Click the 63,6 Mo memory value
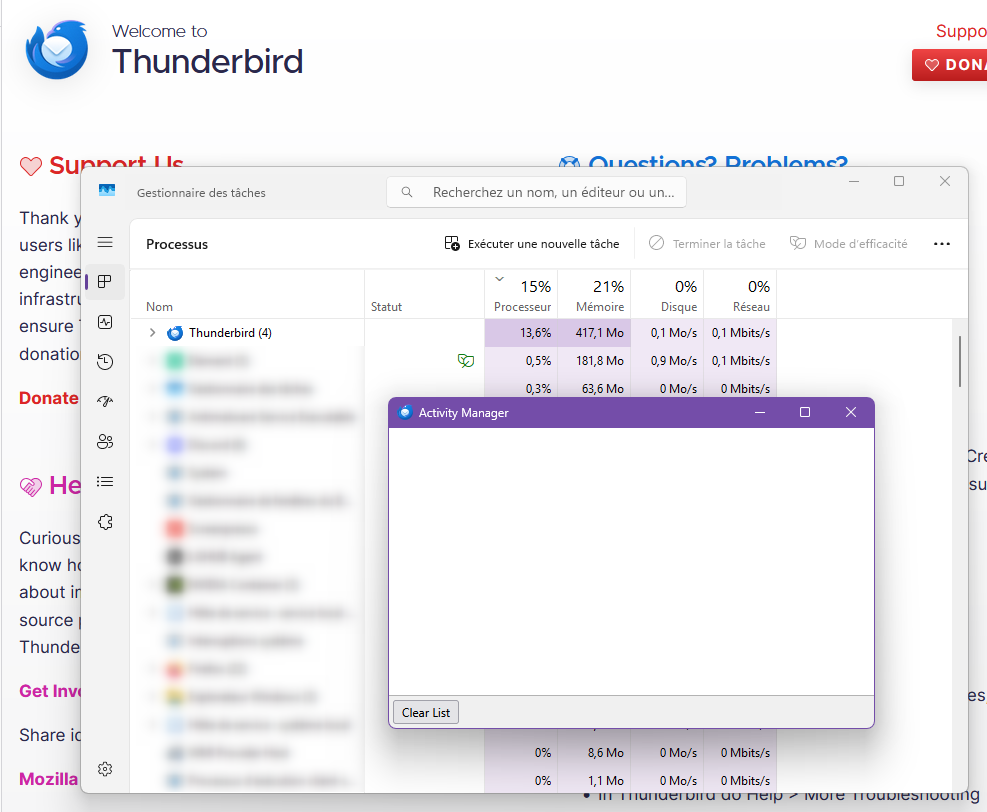Image resolution: width=987 pixels, height=812 pixels. click(x=602, y=388)
